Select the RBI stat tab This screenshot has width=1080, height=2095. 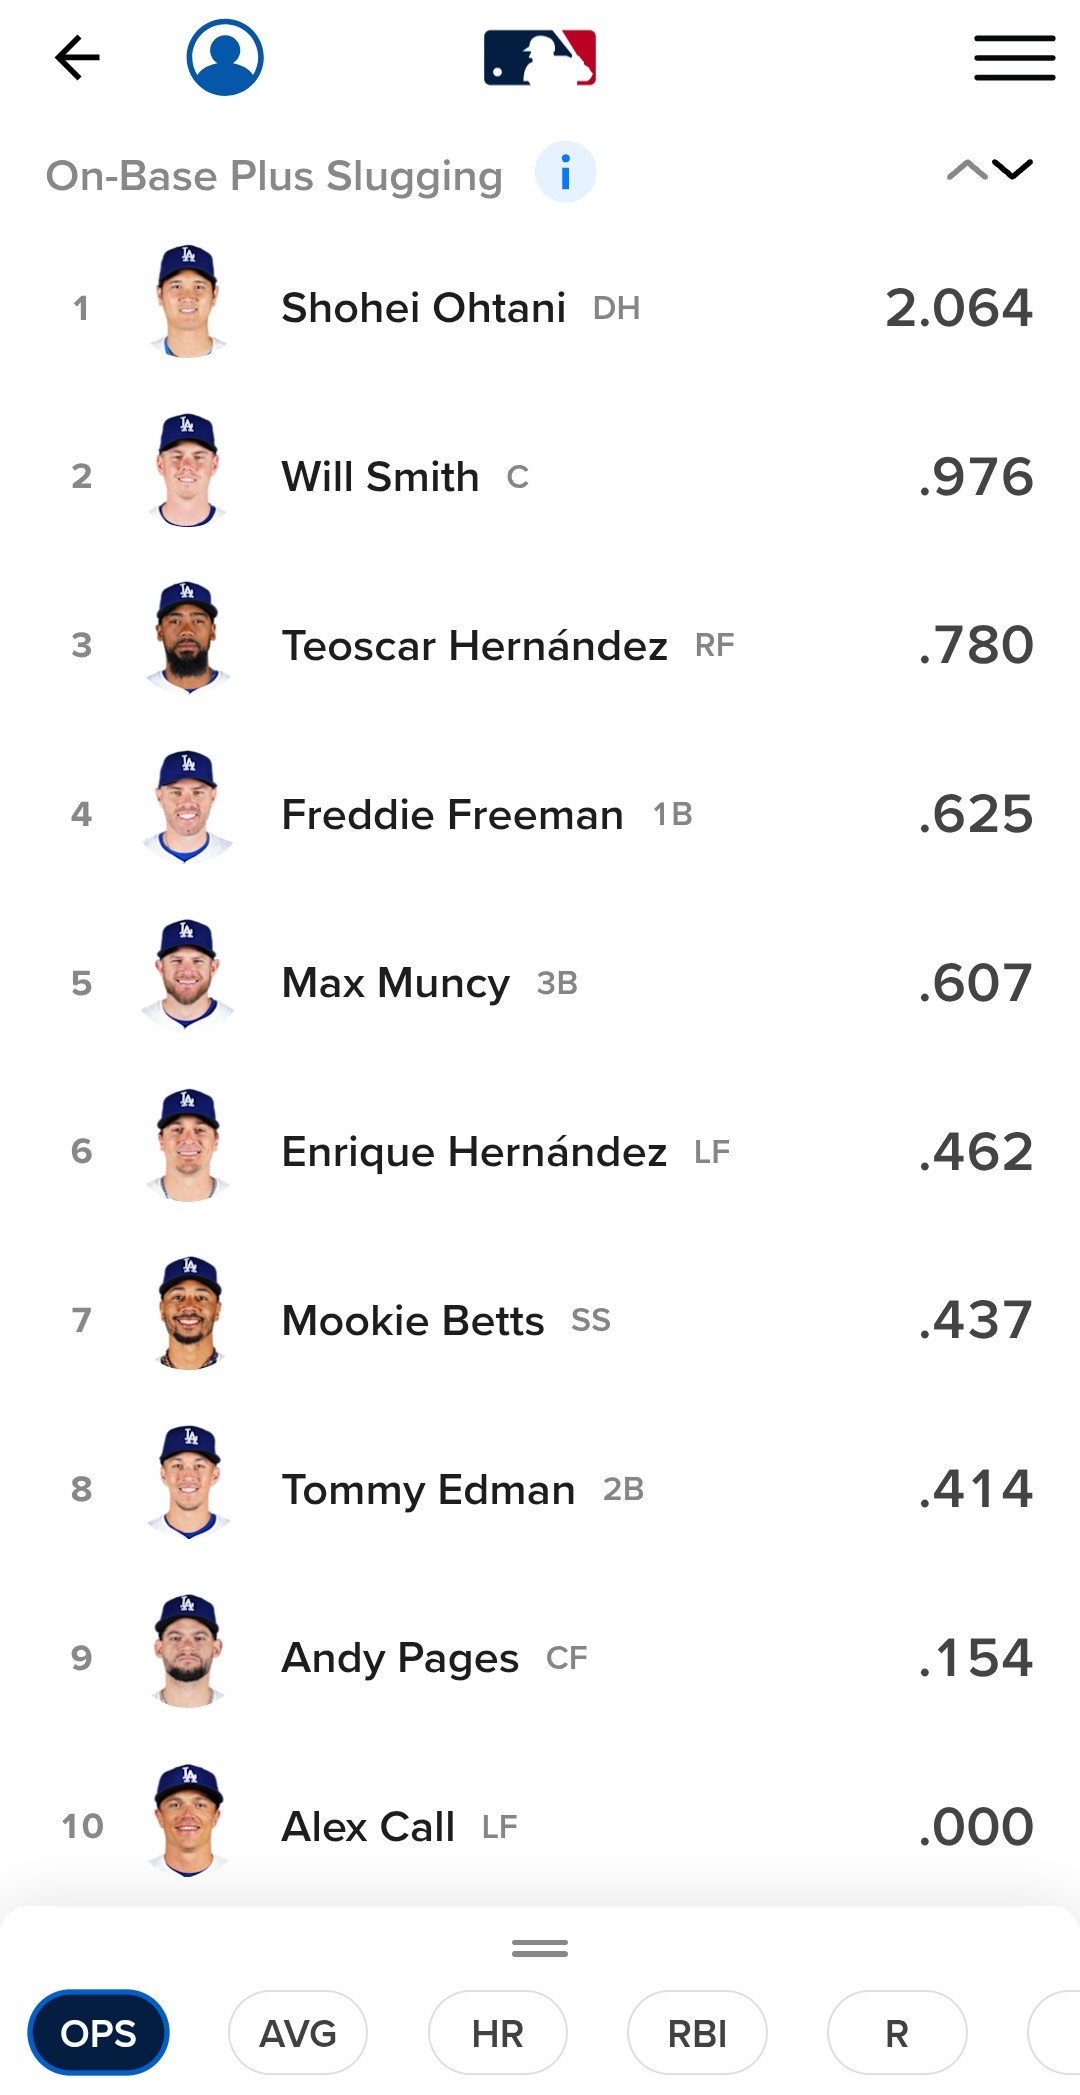pyautogui.click(x=697, y=2033)
